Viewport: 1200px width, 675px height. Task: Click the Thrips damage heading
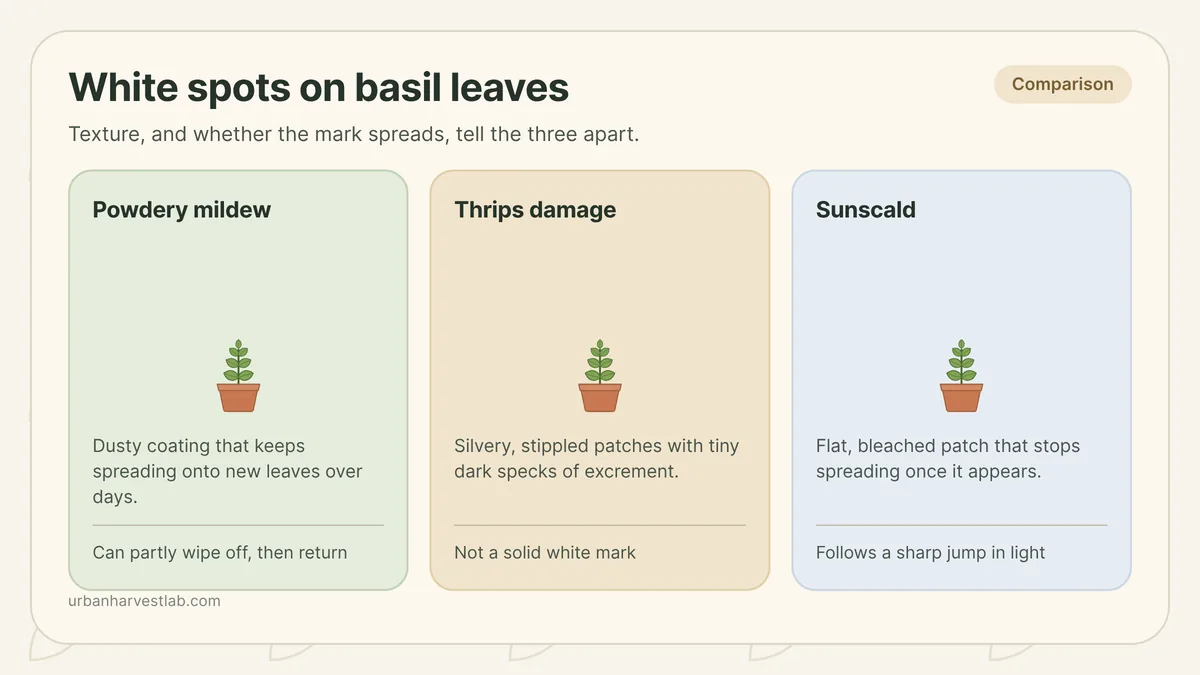535,210
